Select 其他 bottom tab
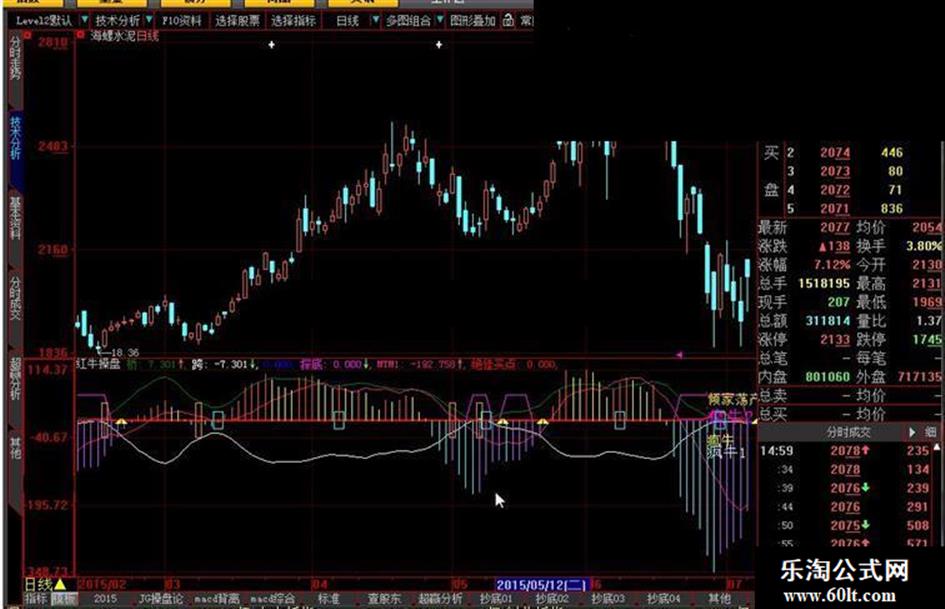945x609 pixels. [x=720, y=599]
